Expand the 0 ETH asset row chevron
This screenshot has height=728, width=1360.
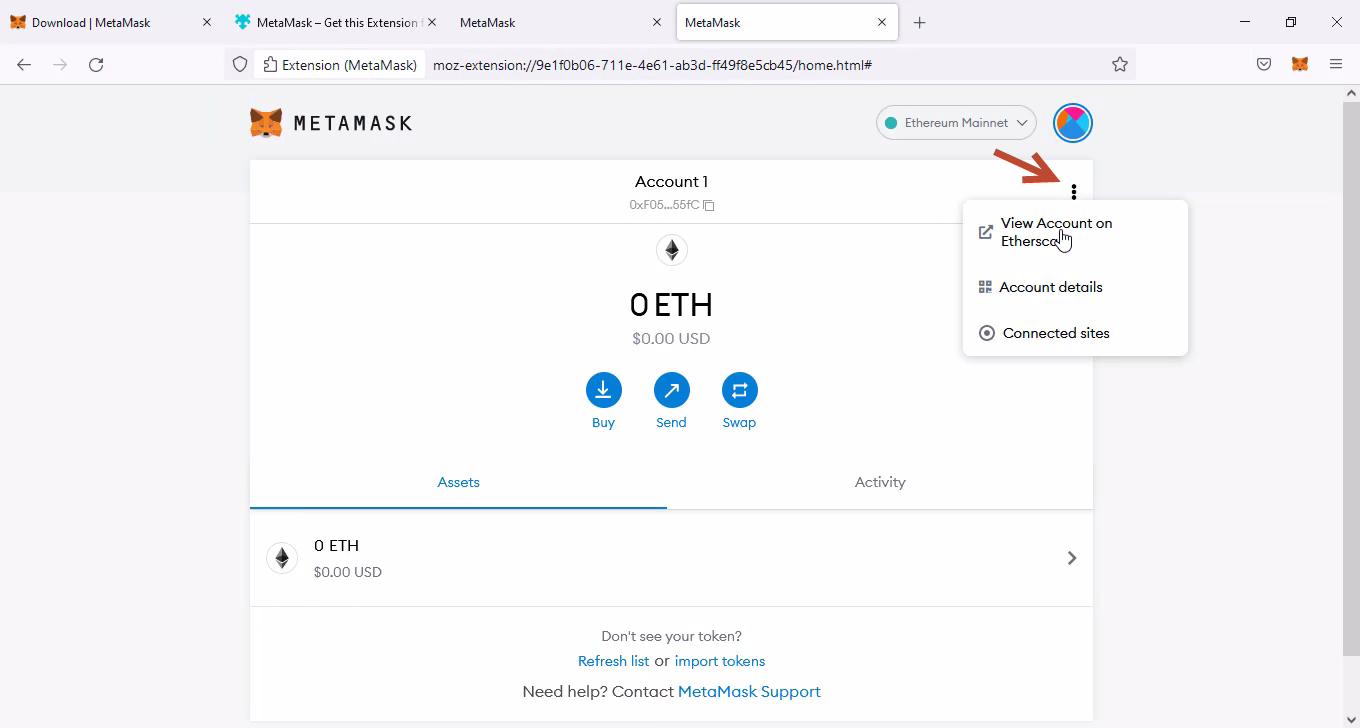tap(1071, 558)
